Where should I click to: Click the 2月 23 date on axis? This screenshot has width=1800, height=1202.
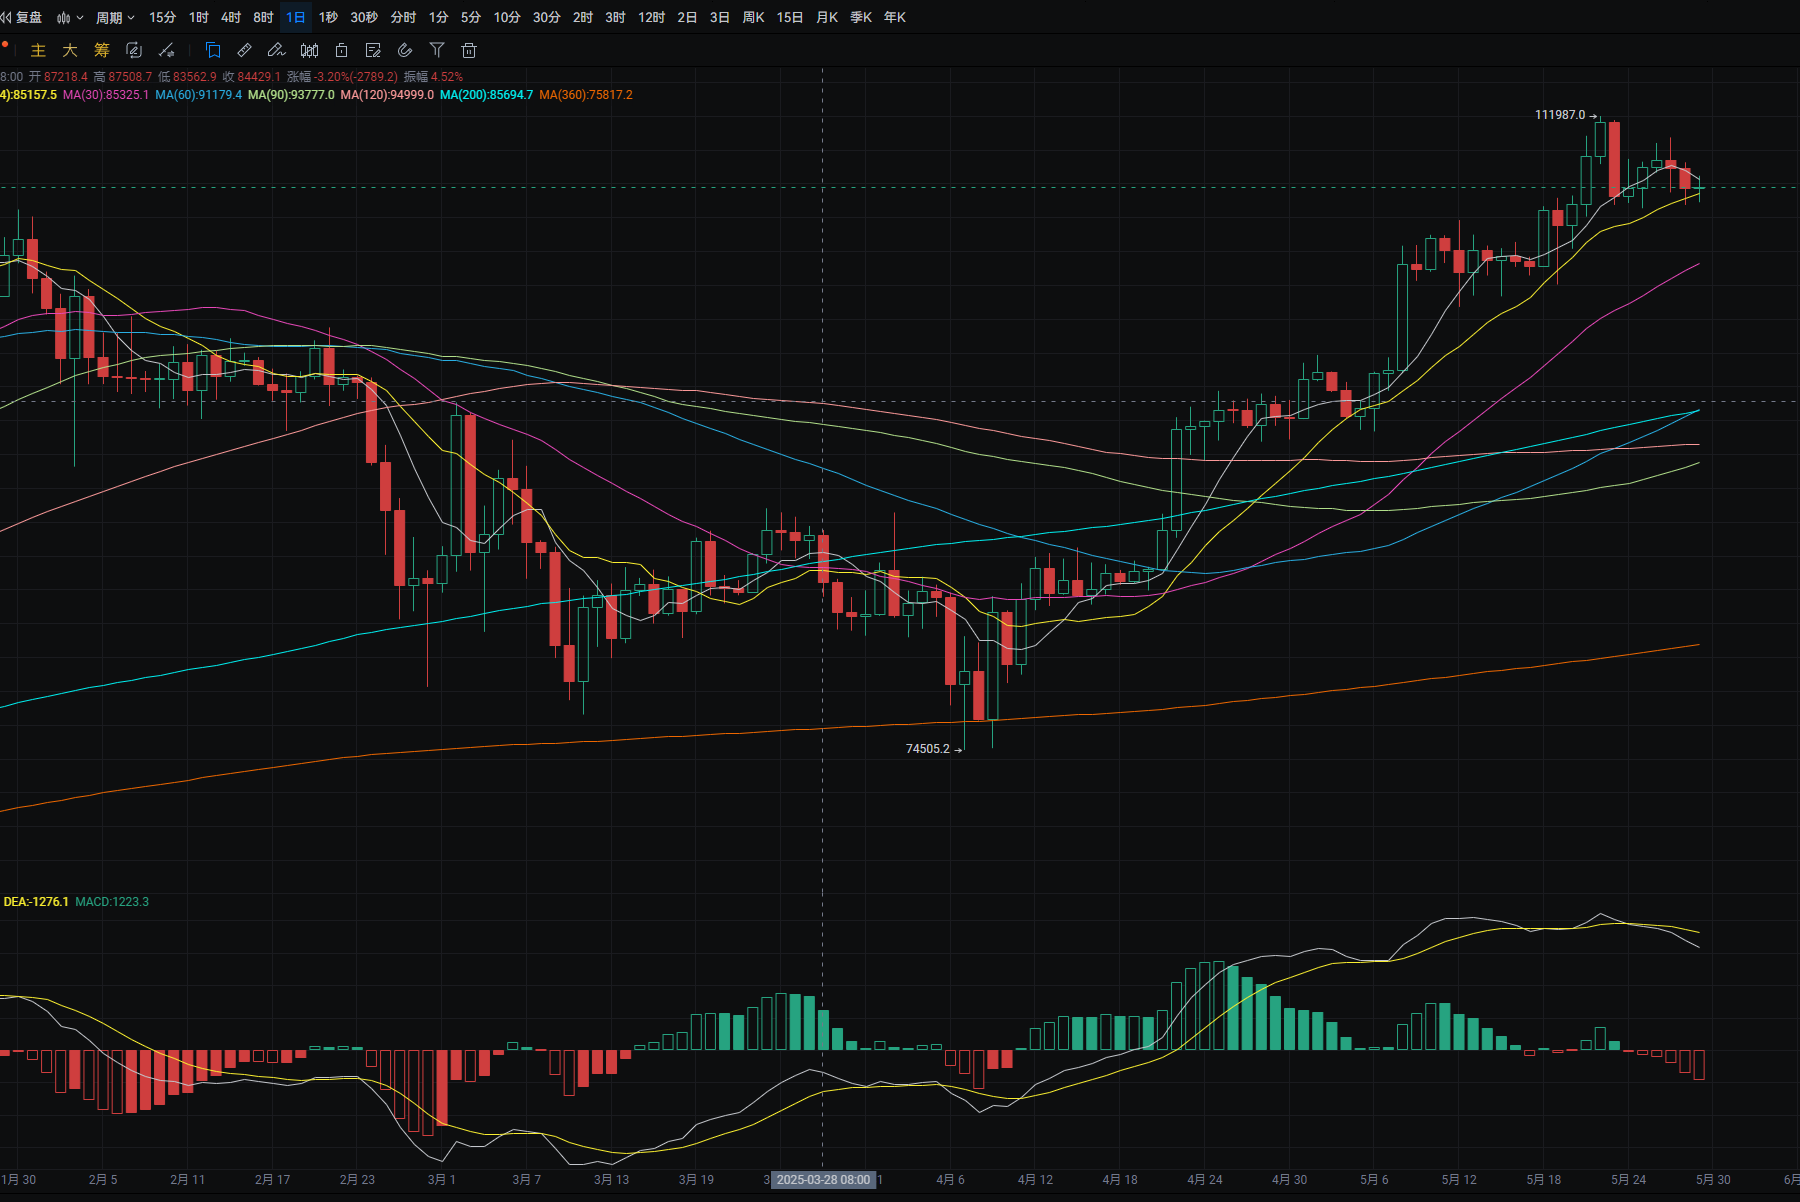click(x=357, y=1180)
